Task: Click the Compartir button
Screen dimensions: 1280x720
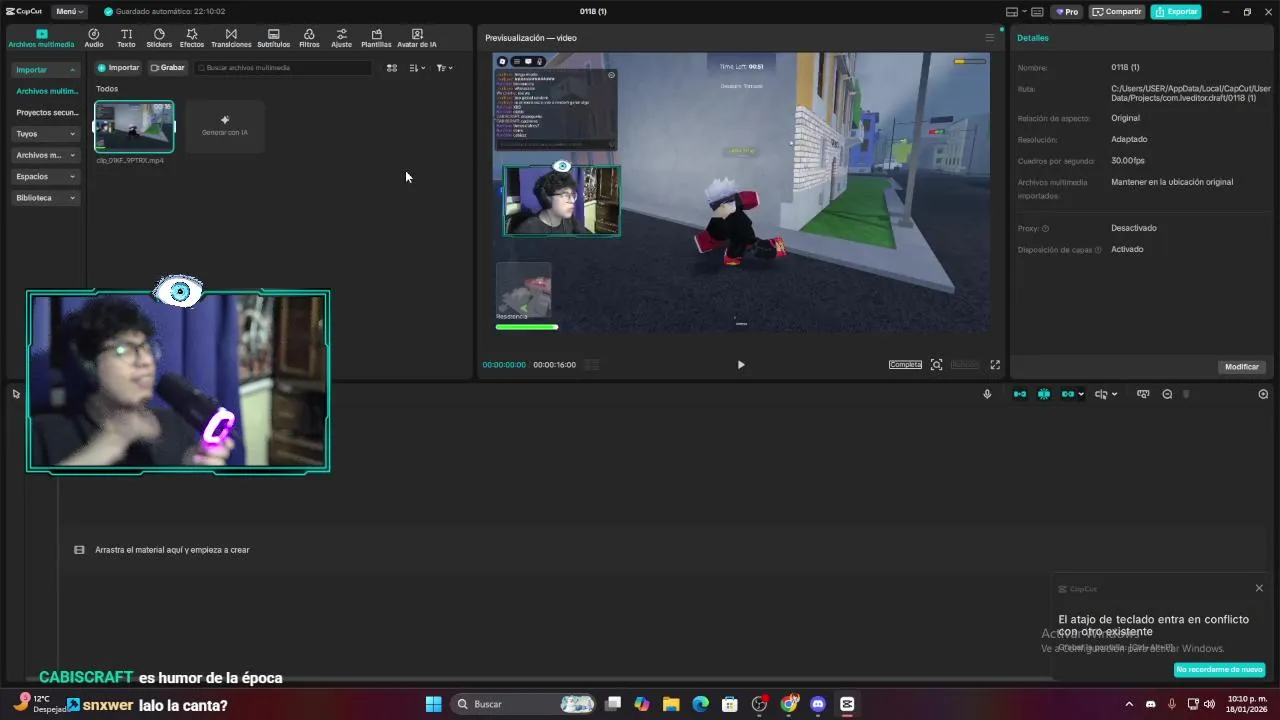Action: click(1117, 12)
